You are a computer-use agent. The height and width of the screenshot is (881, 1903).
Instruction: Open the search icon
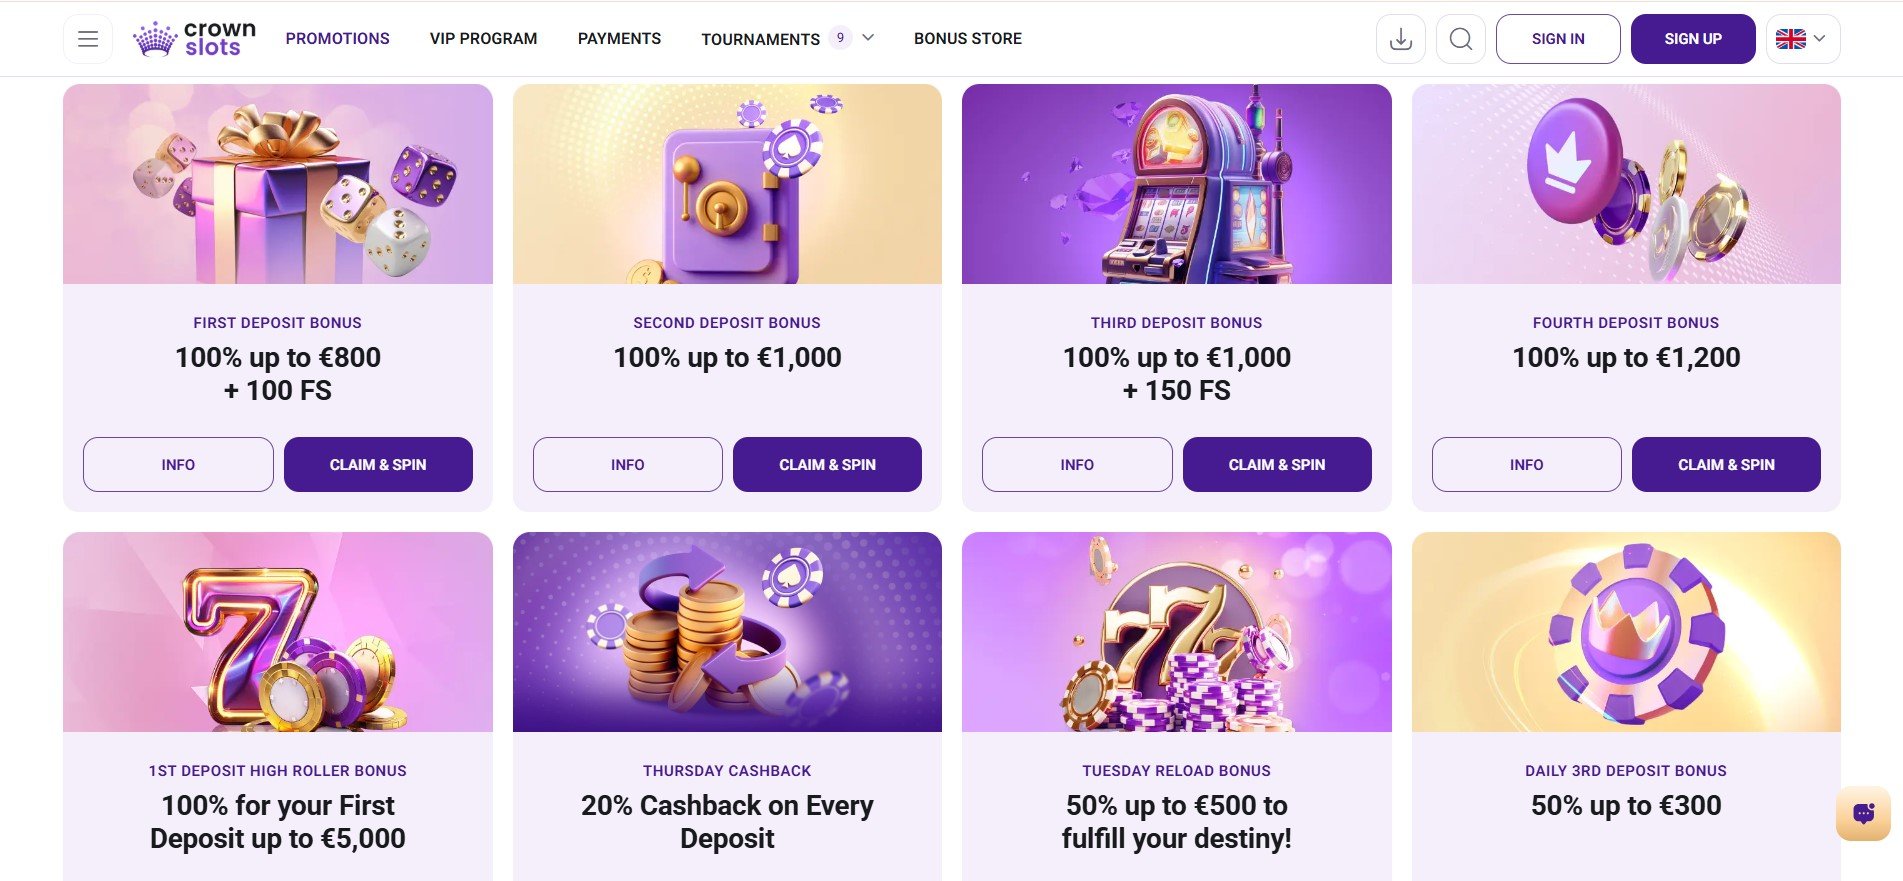click(1461, 39)
